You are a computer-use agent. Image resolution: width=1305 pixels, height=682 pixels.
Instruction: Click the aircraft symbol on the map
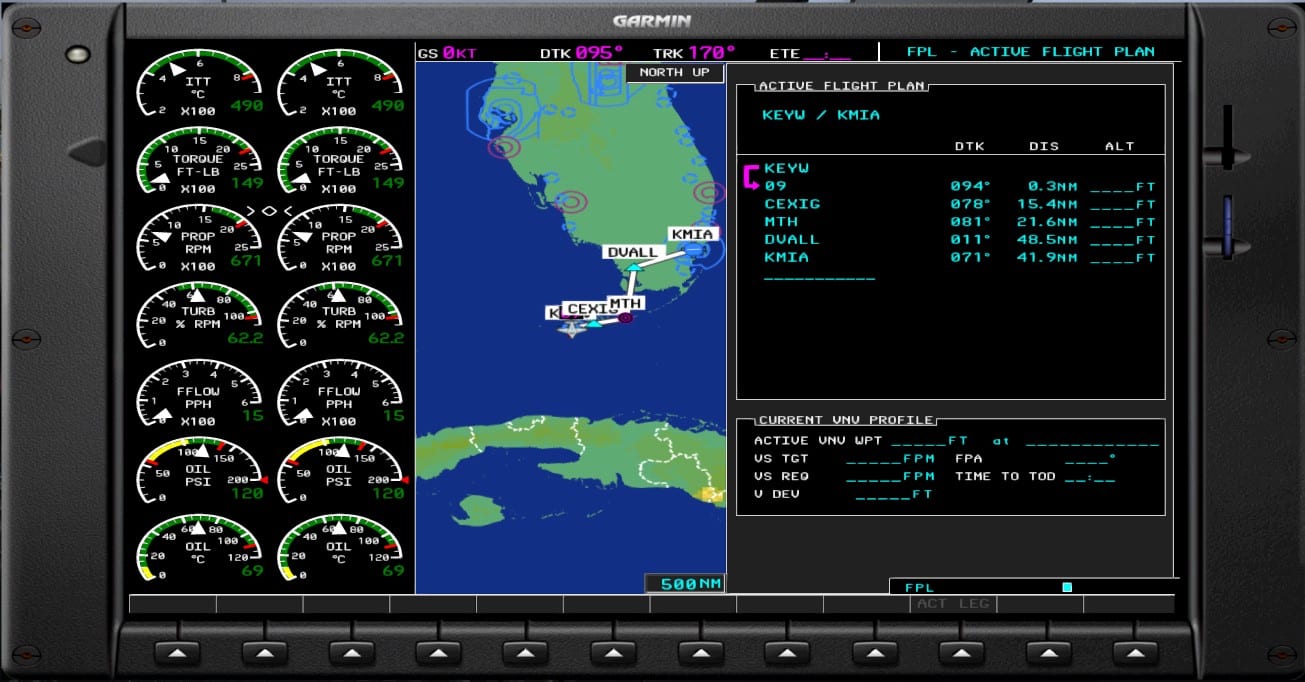click(571, 328)
